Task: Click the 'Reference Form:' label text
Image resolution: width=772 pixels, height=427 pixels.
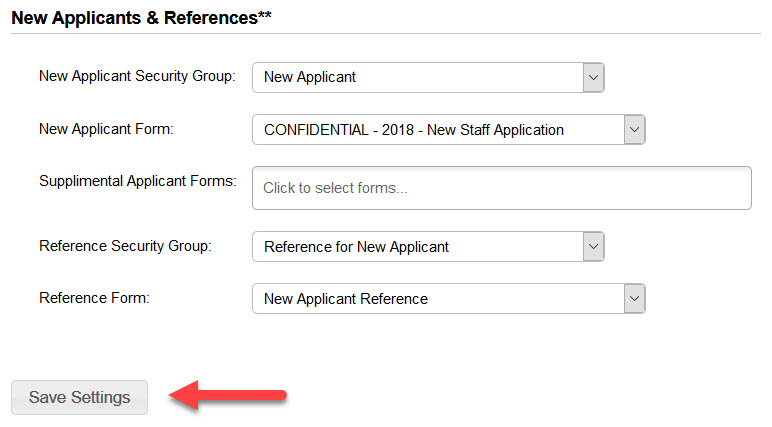Action: click(94, 298)
